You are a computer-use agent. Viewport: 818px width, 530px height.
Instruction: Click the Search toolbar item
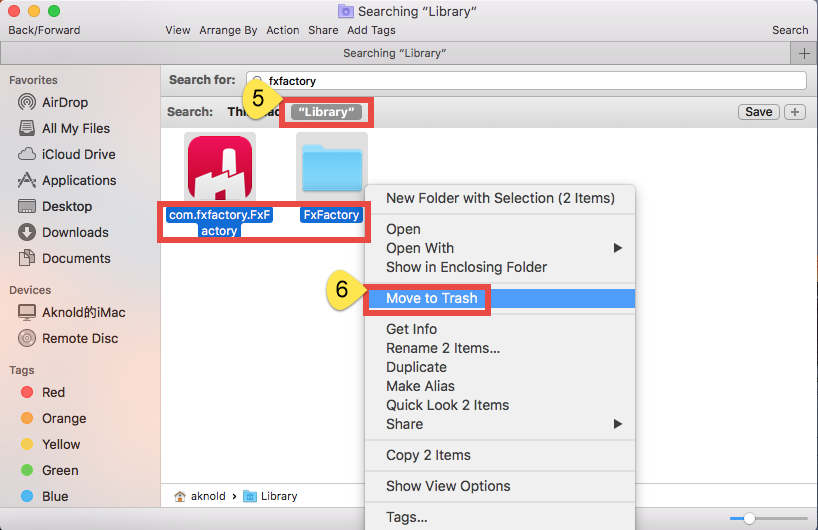click(x=790, y=30)
